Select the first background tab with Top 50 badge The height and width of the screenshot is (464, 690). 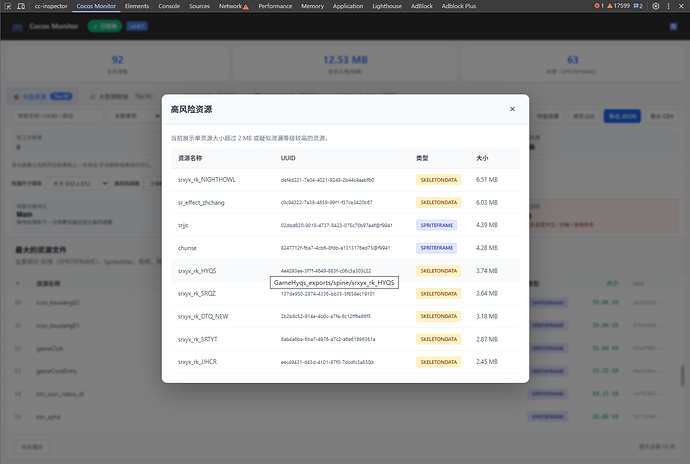[43, 96]
